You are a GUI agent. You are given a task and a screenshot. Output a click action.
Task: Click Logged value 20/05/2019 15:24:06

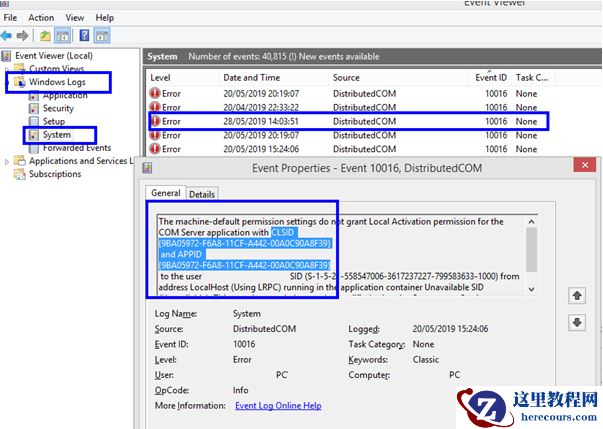(x=450, y=329)
